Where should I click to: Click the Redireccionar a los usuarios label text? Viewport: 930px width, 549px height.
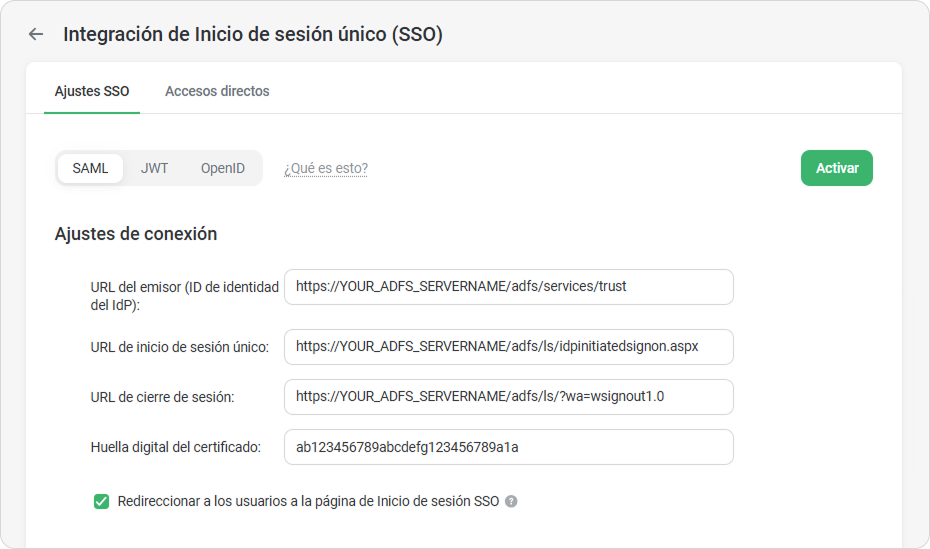click(308, 502)
